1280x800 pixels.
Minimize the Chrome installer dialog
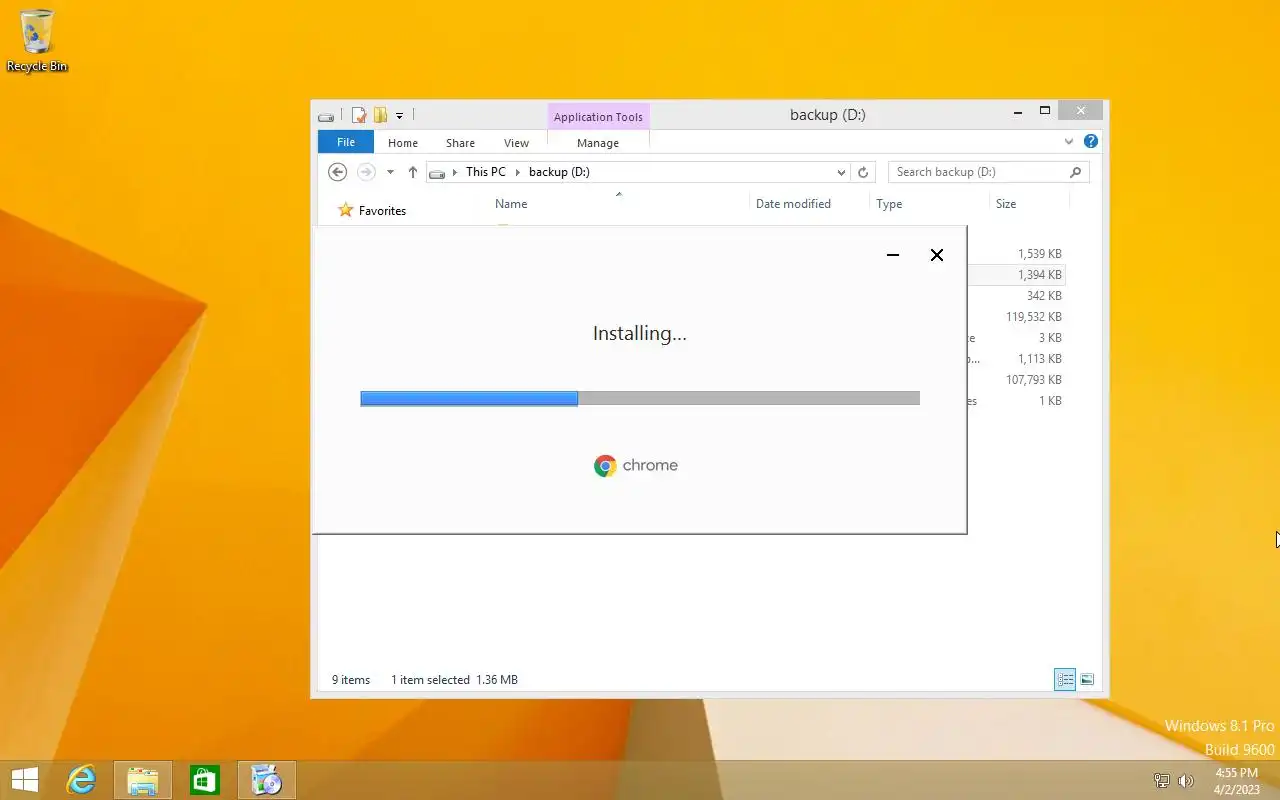pos(893,255)
